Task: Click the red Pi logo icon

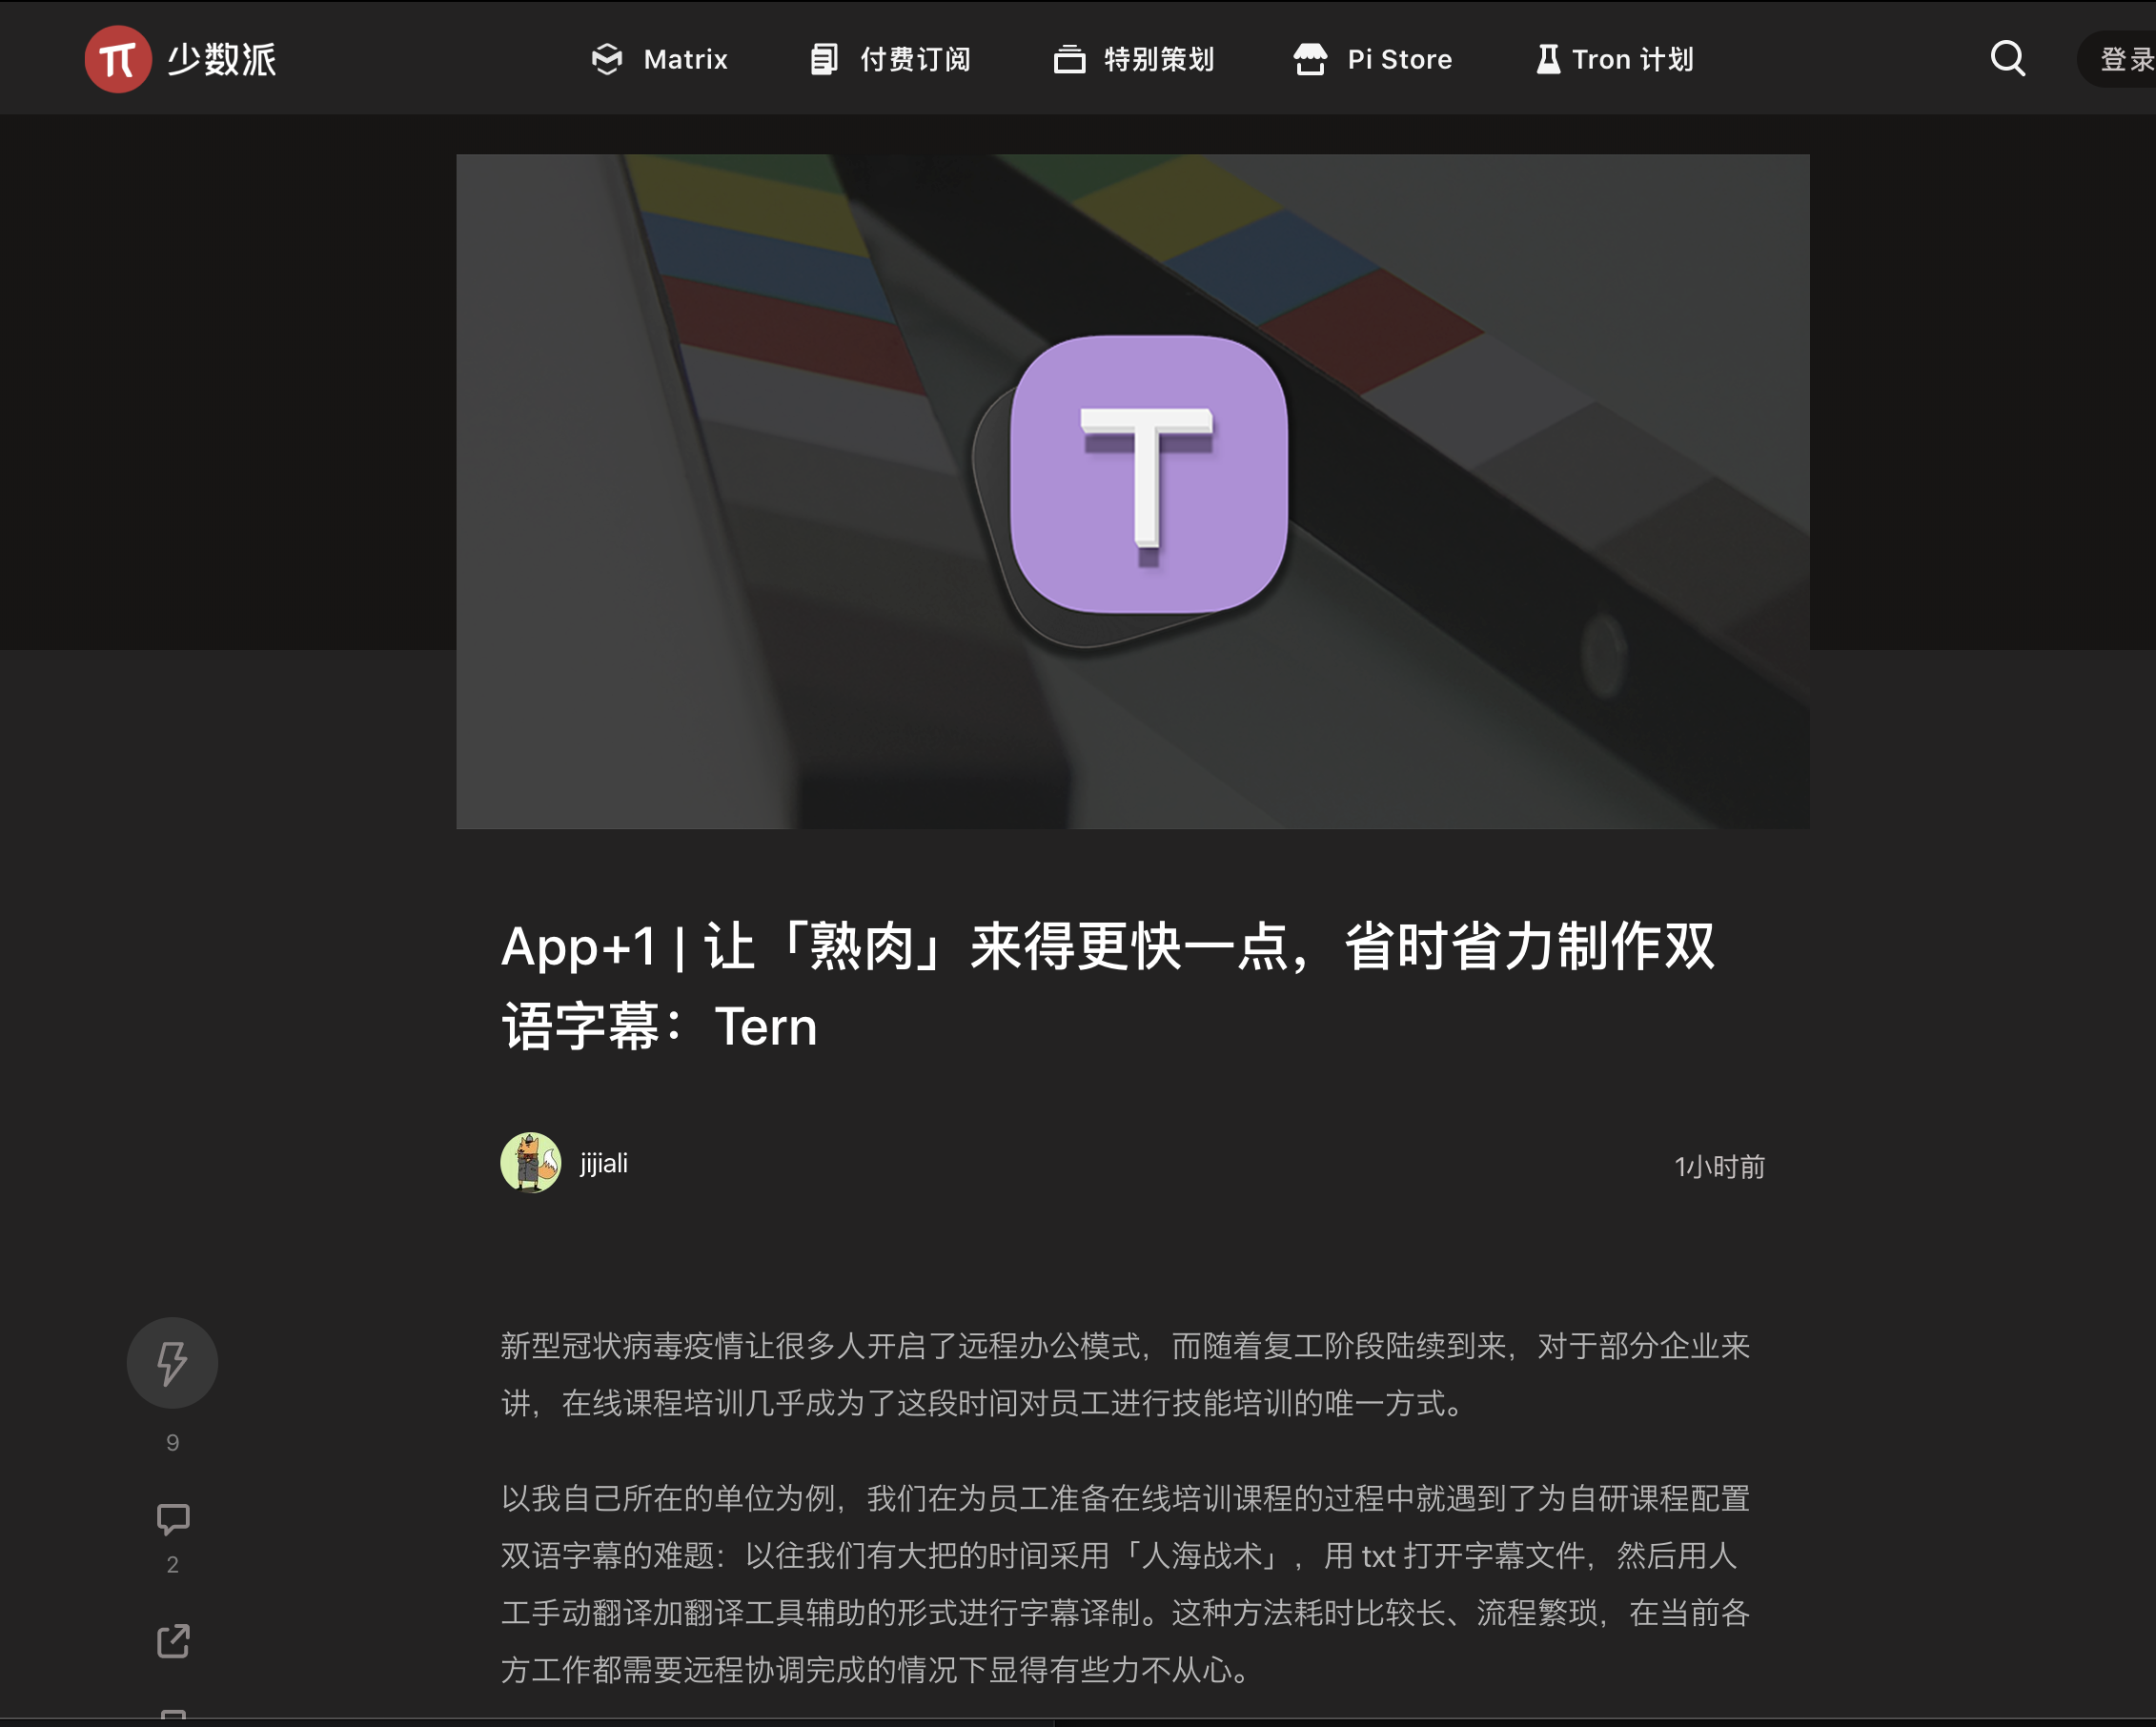Action: tap(118, 59)
